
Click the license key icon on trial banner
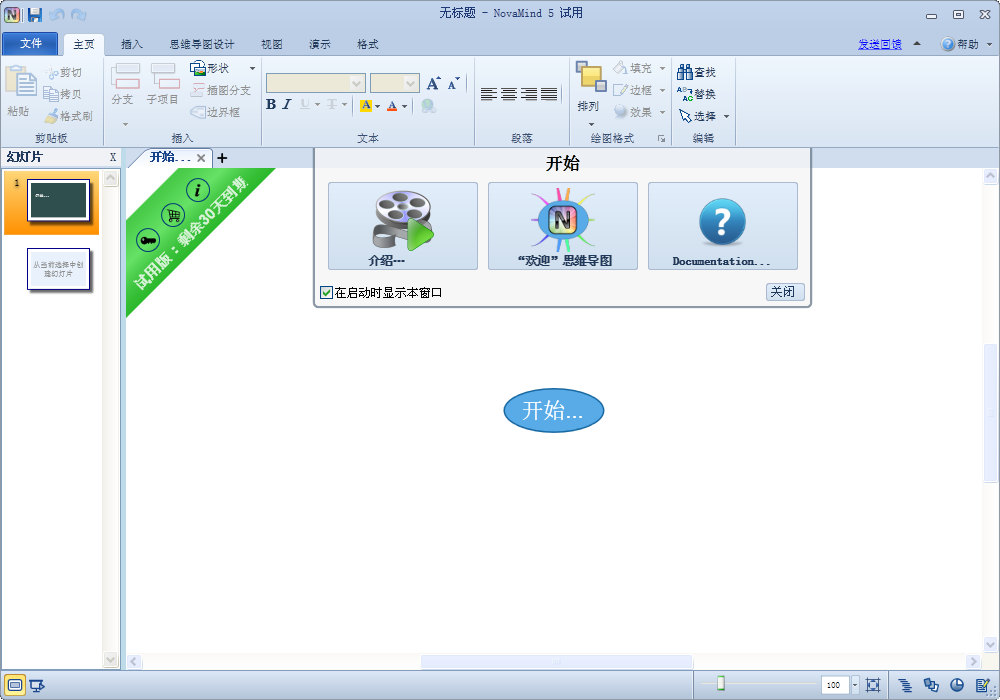coord(148,240)
